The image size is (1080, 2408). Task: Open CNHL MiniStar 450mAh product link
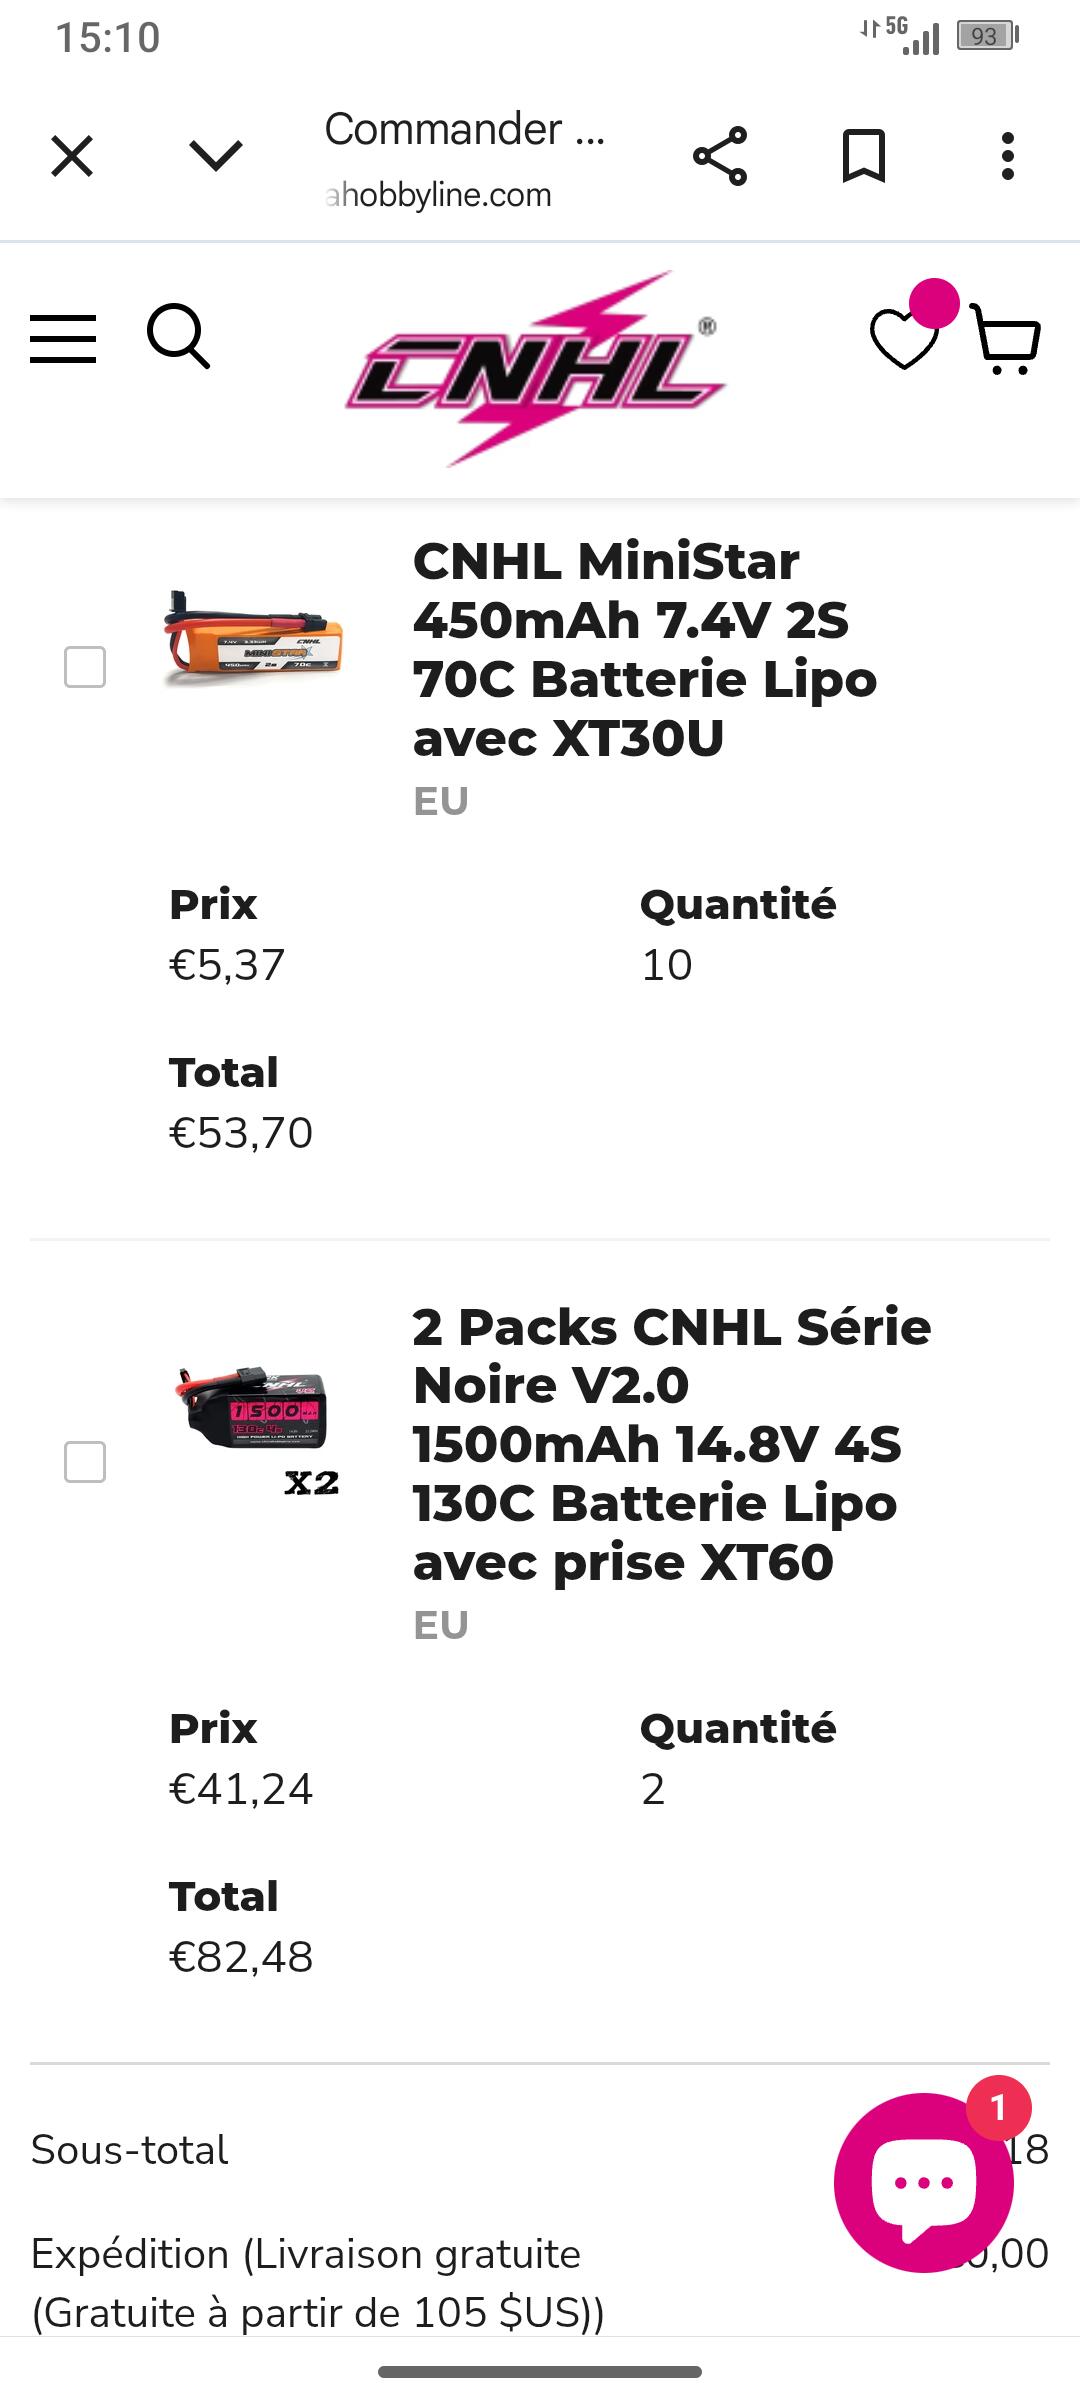pyautogui.click(x=645, y=649)
